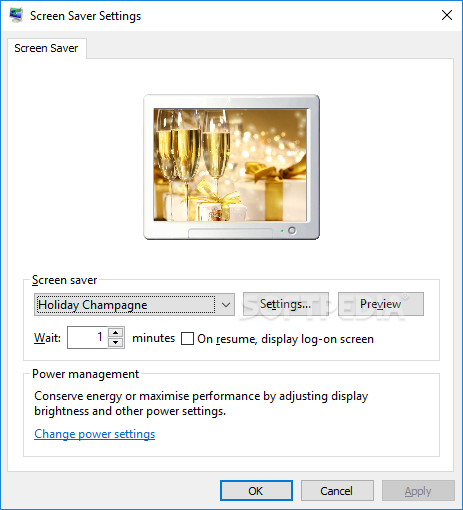Decrease wait time with down spinner arrow

[x=116, y=343]
